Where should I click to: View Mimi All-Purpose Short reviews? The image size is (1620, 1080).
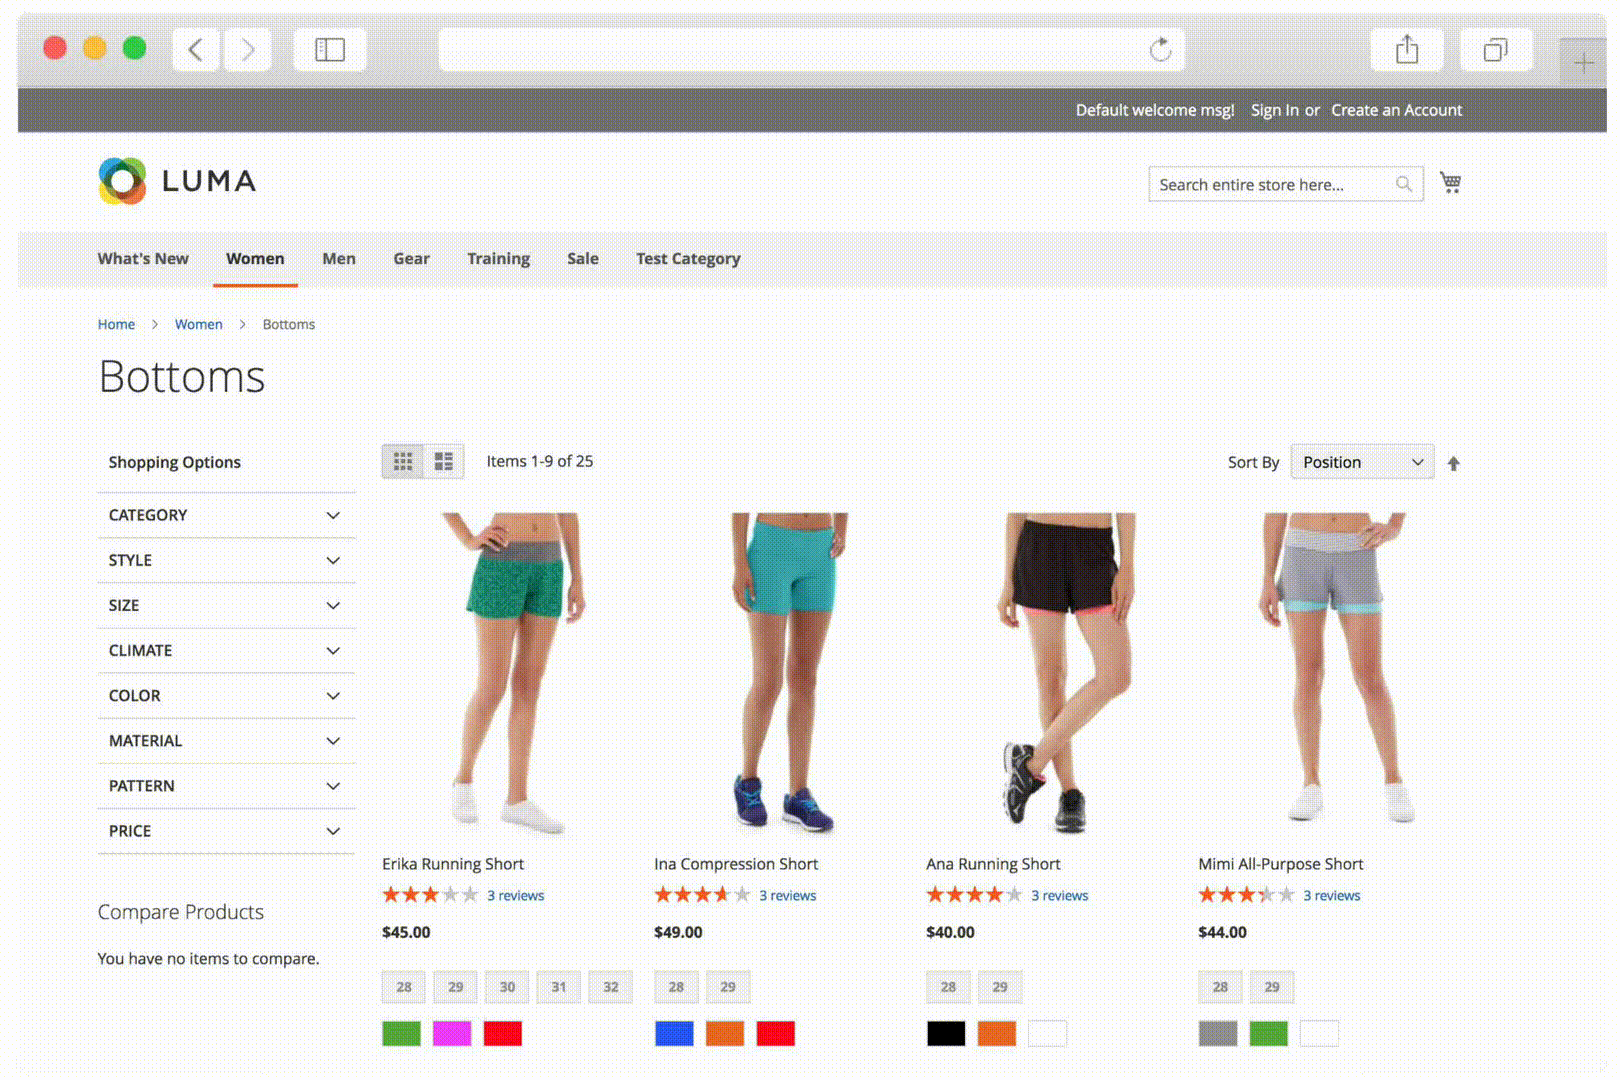1331,895
